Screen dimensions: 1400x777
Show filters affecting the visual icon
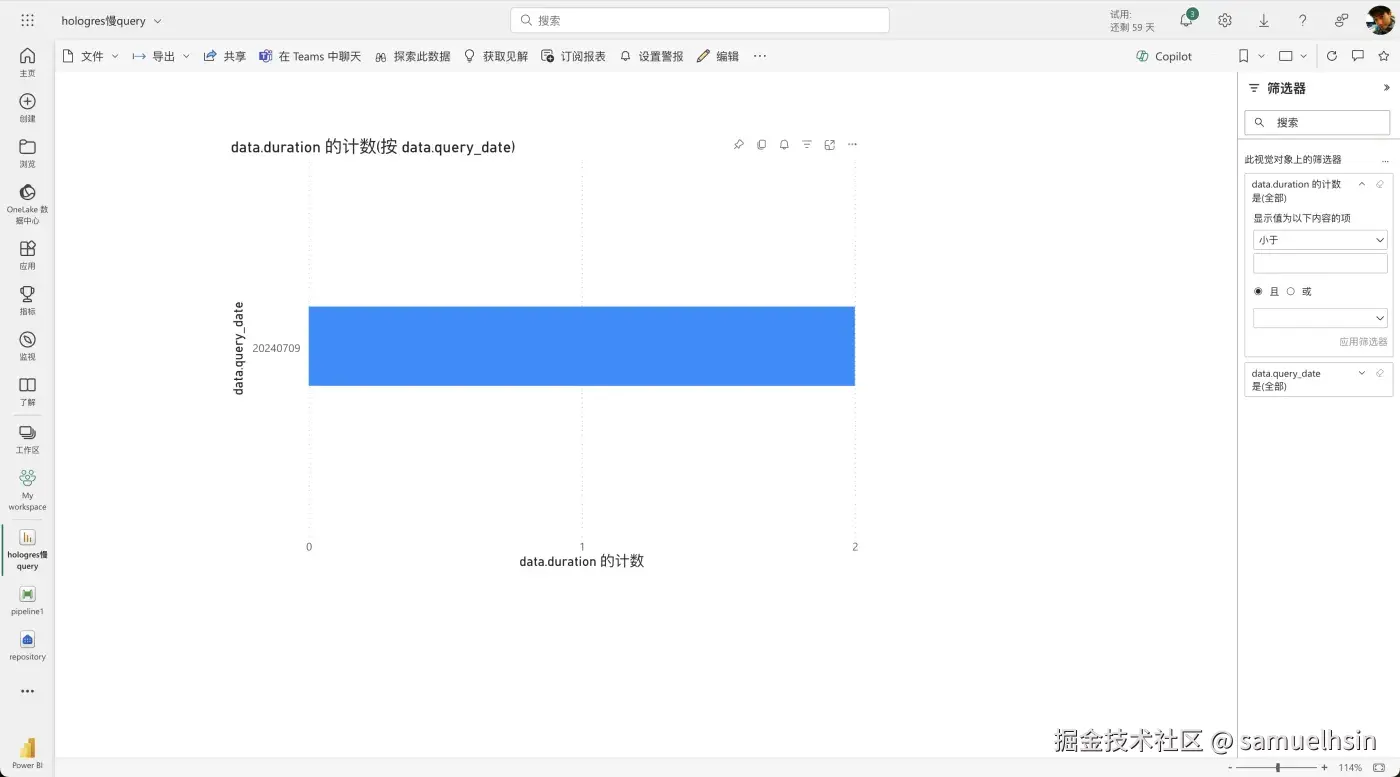click(x=807, y=145)
